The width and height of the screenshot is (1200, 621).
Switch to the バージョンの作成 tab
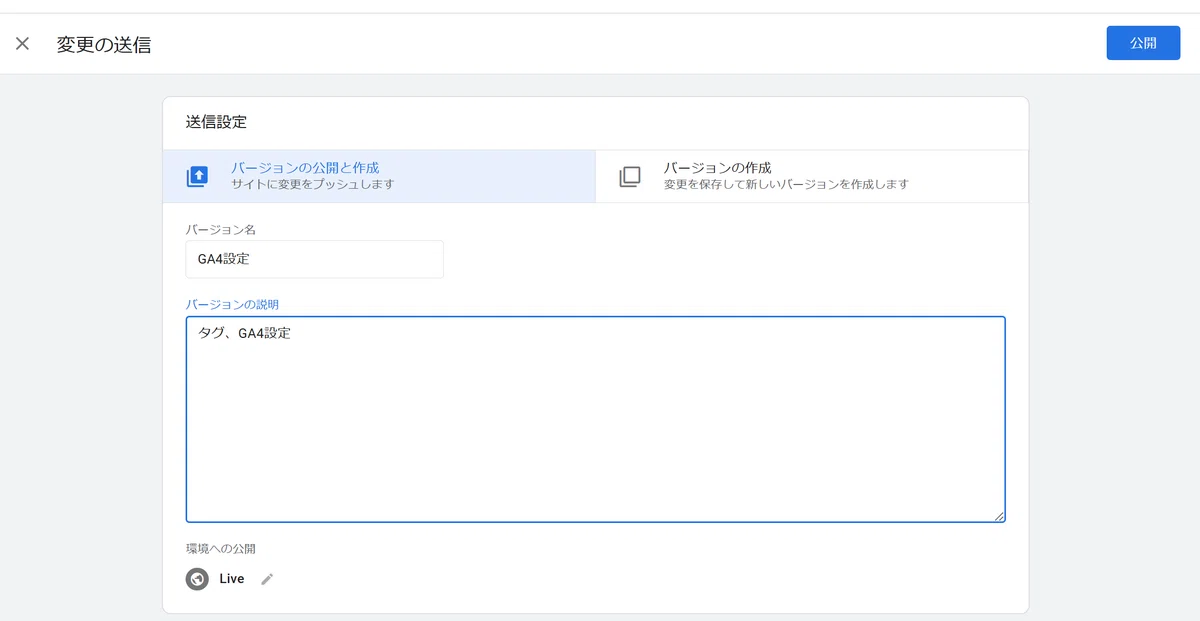pyautogui.click(x=811, y=176)
